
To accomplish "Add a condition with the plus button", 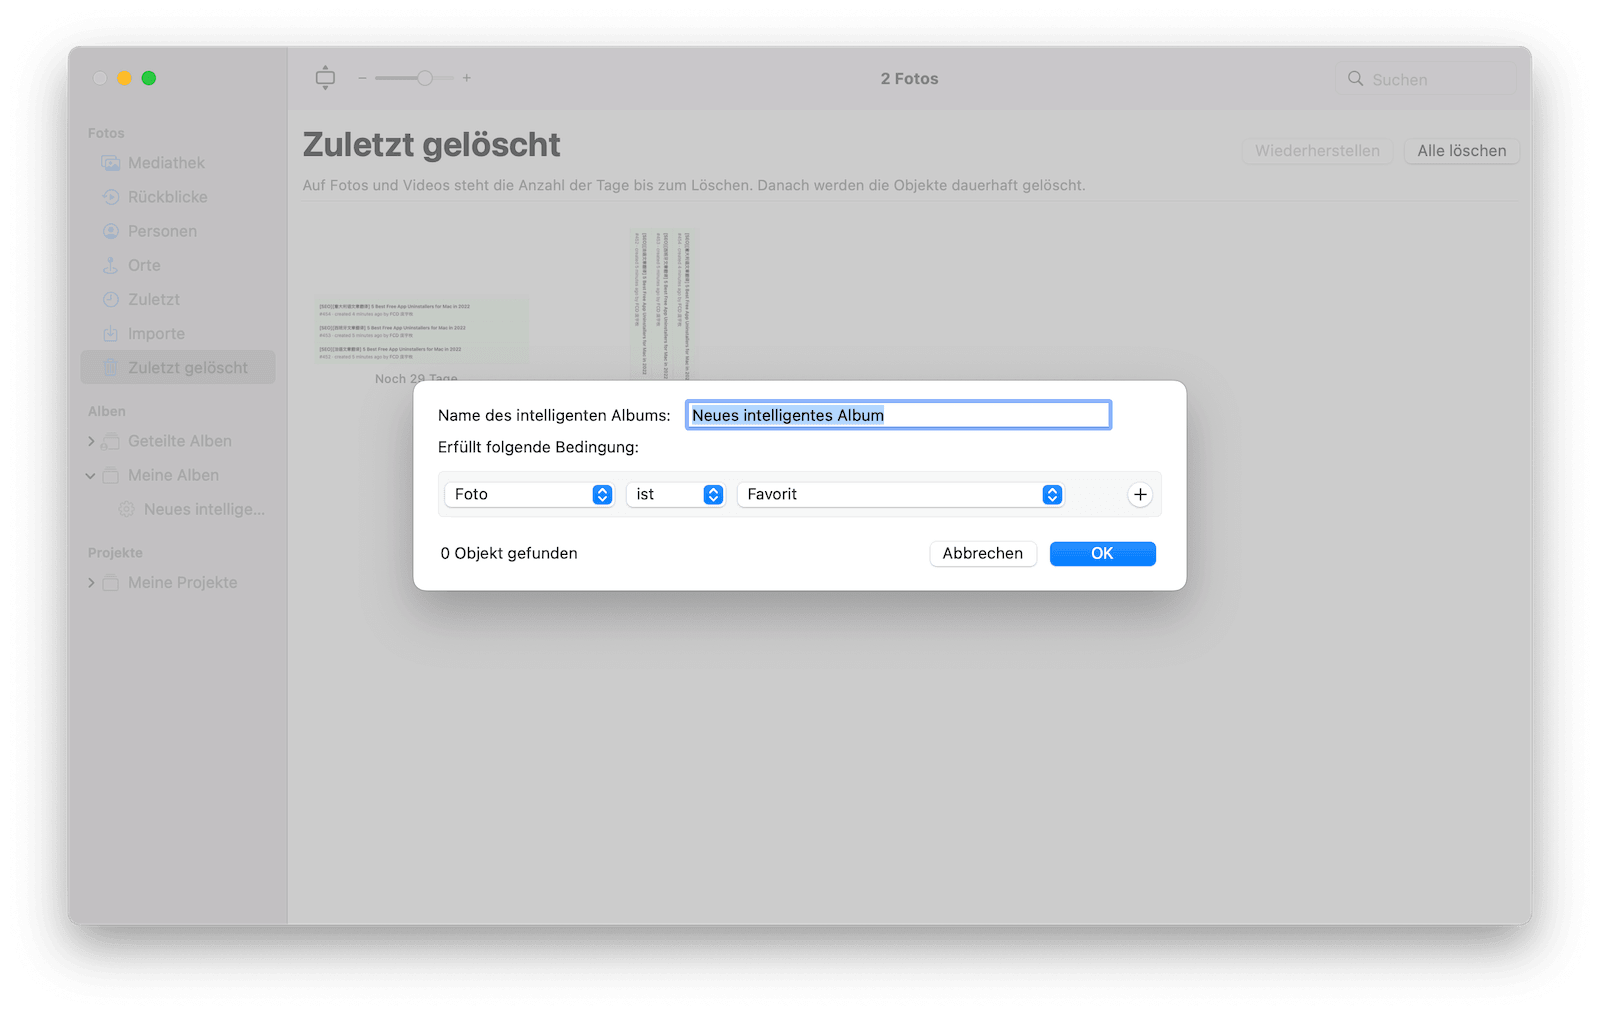I will (x=1140, y=494).
